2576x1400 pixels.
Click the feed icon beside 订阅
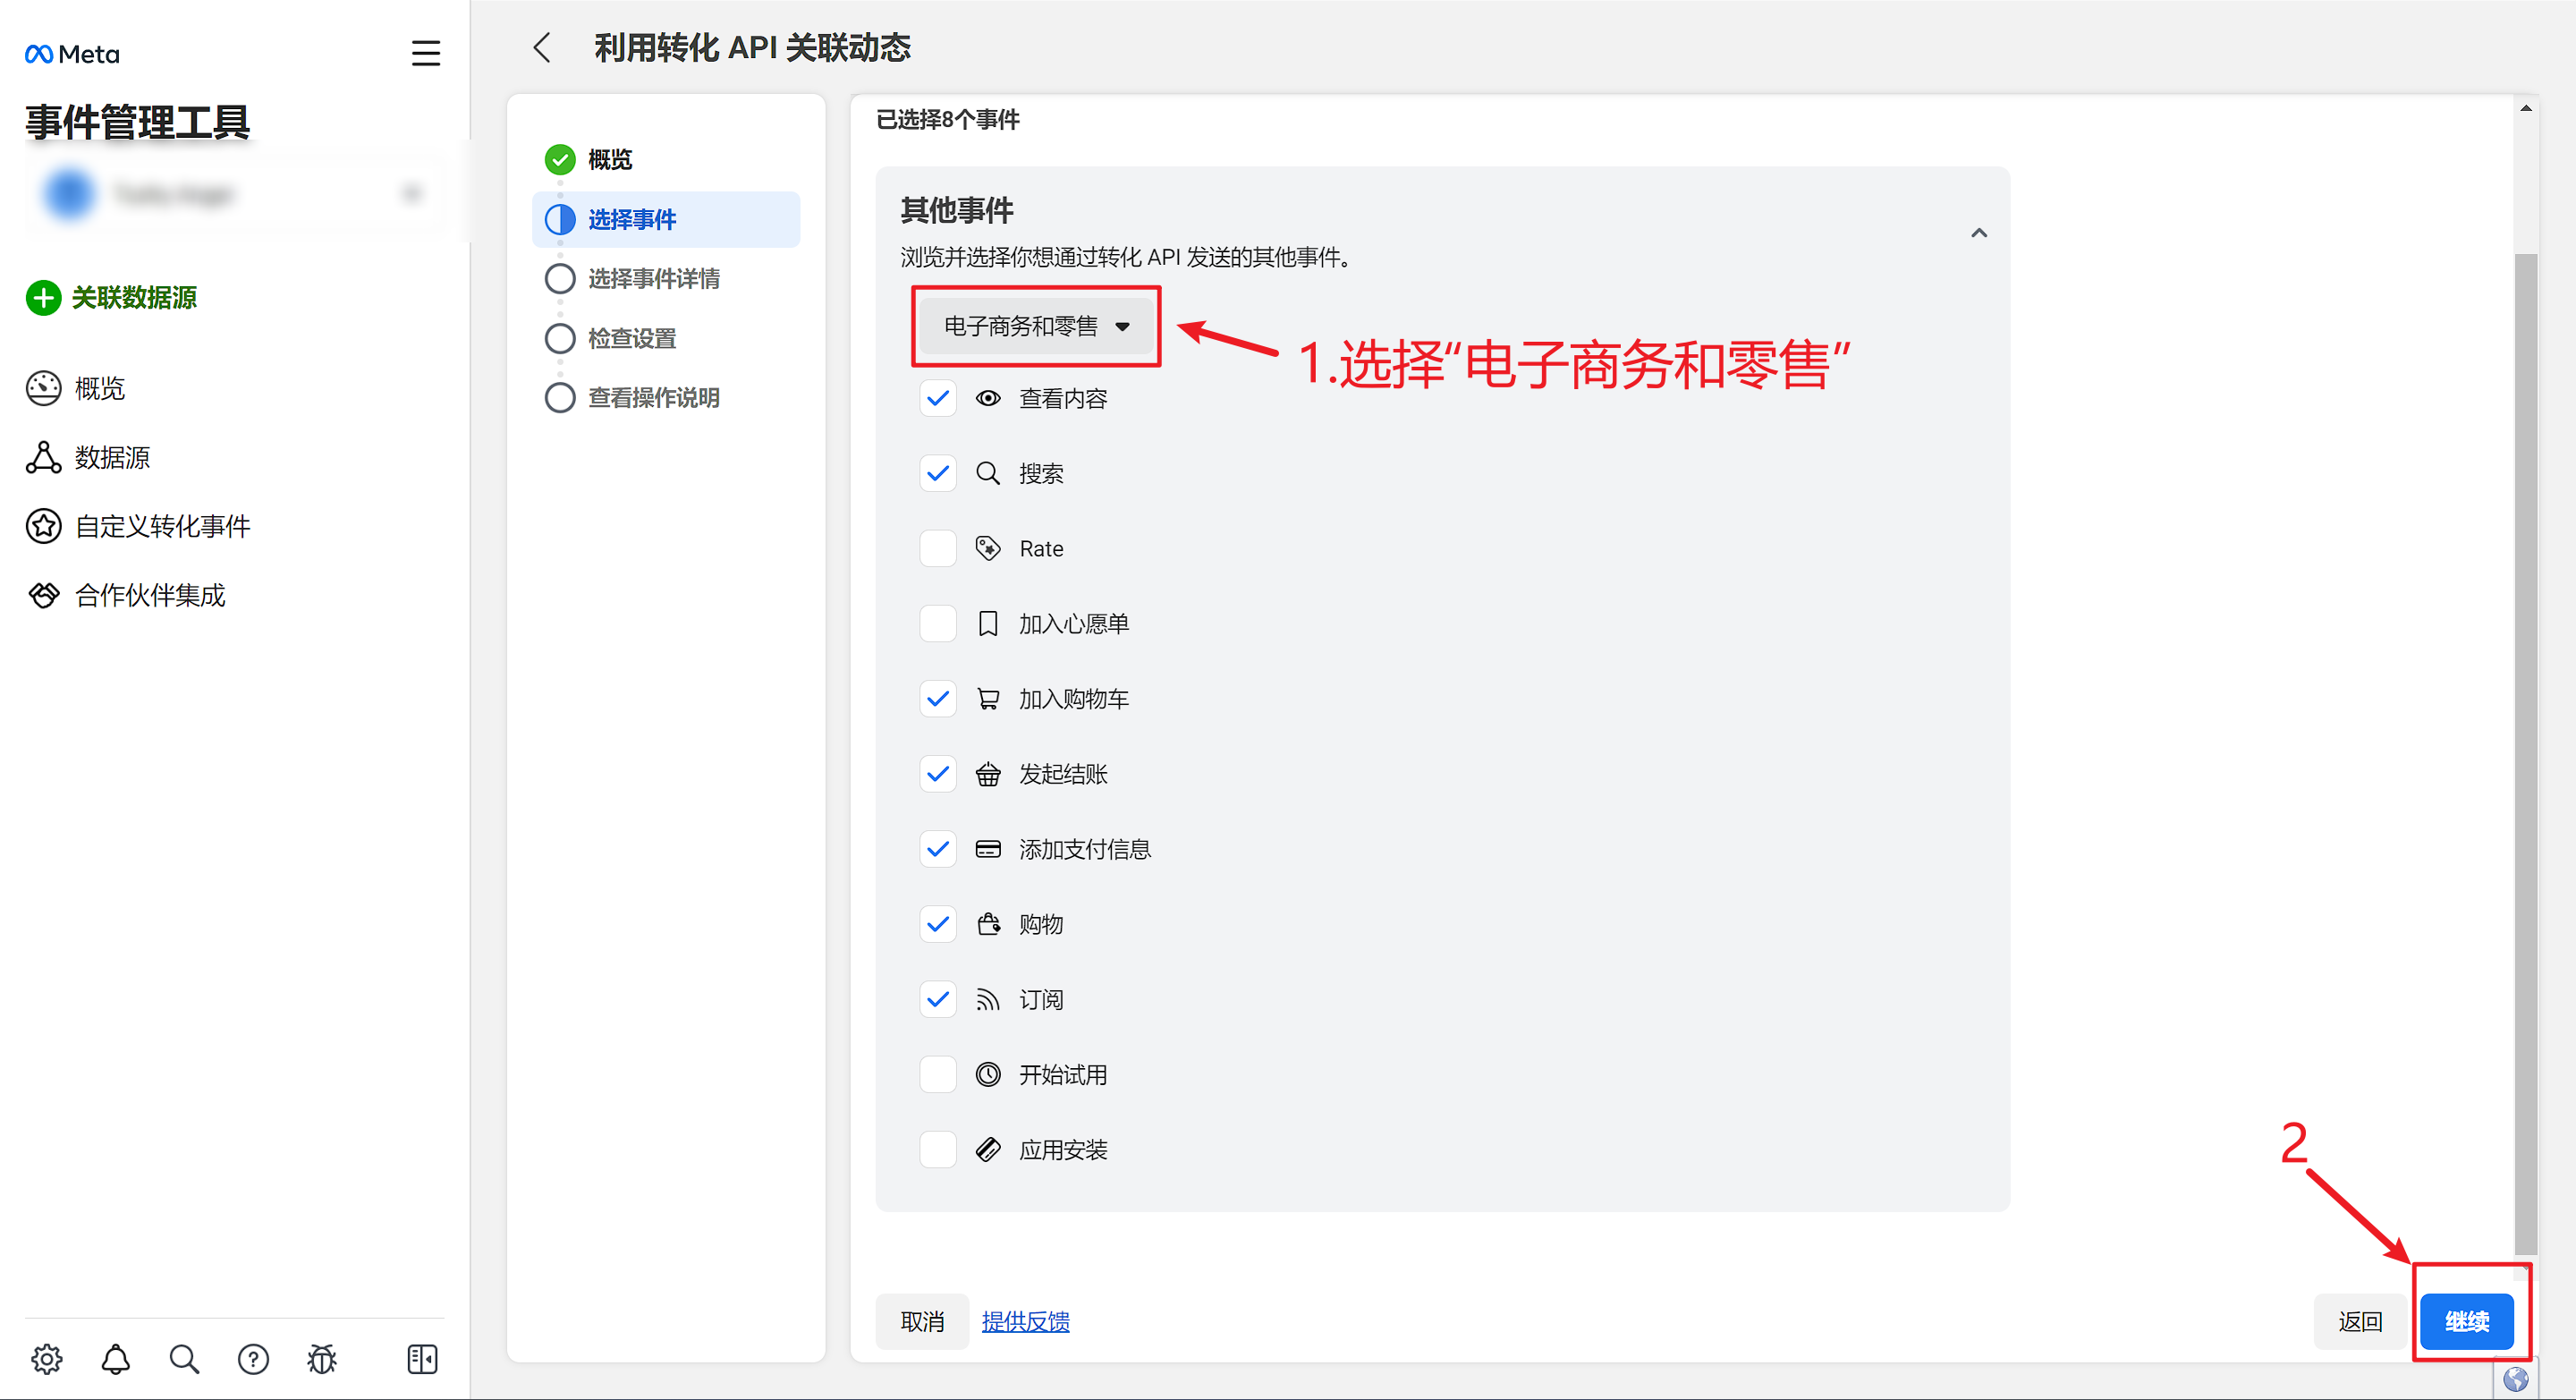988,999
